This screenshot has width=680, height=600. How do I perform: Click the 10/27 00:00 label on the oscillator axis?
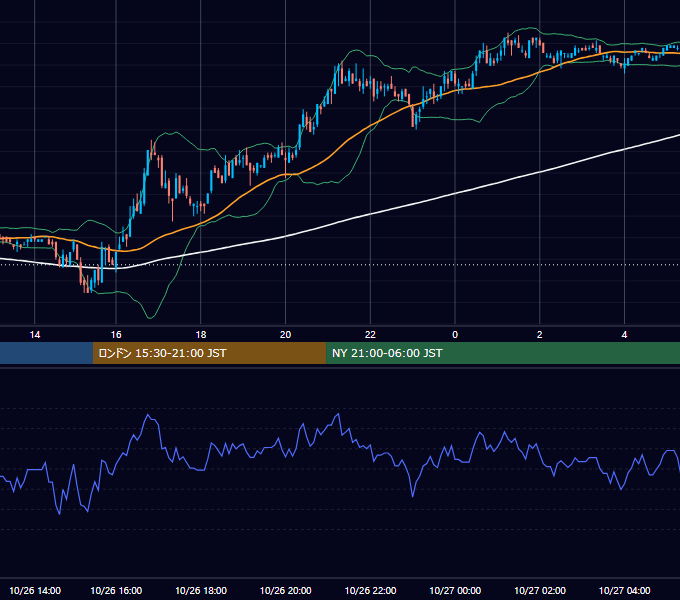(455, 590)
